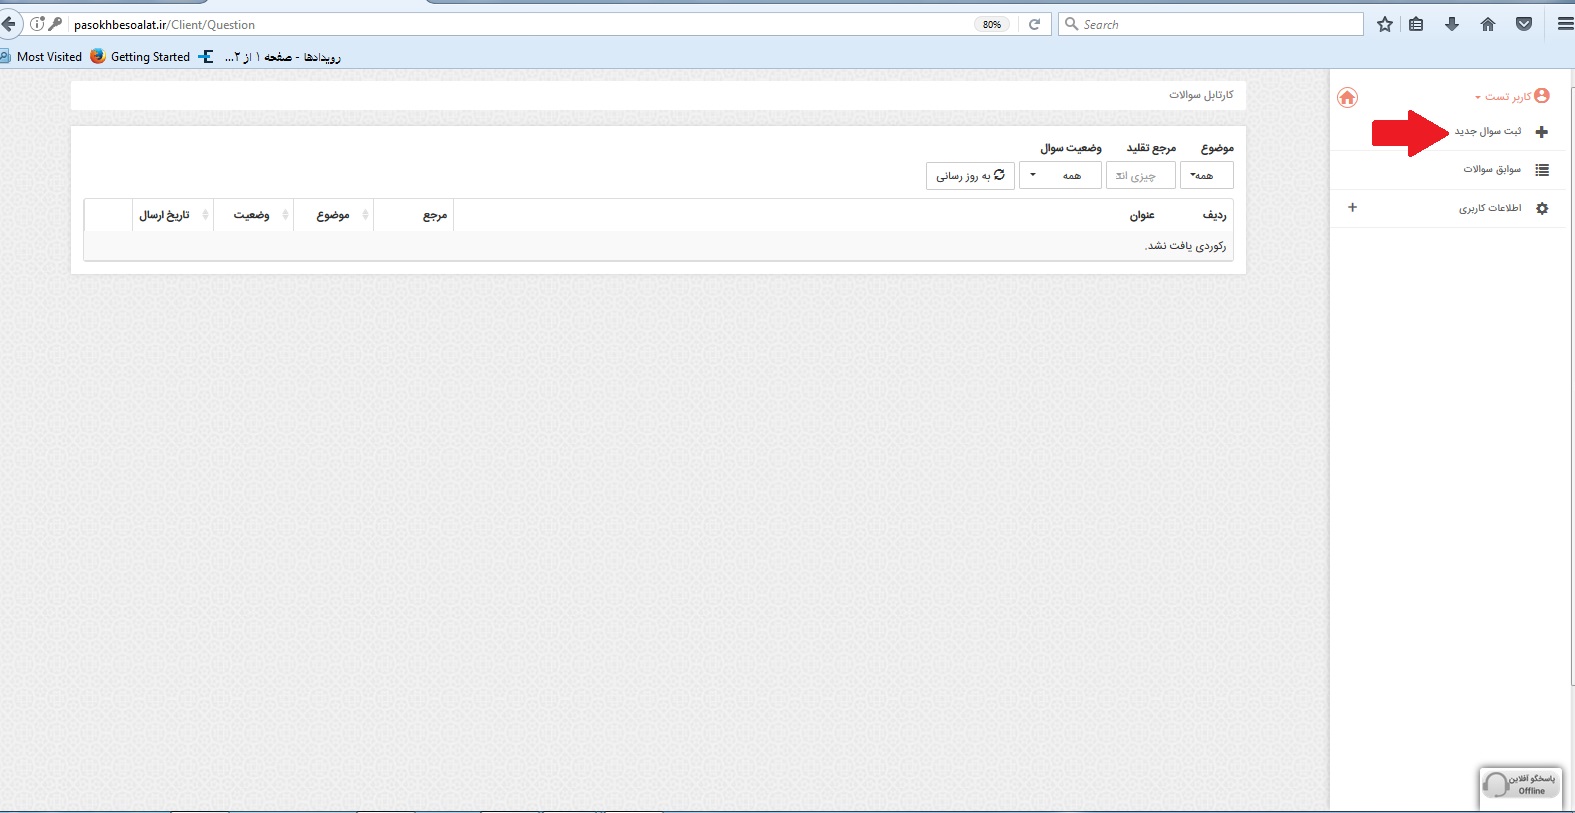Open the Firefox downloads arrow icon

(1451, 24)
